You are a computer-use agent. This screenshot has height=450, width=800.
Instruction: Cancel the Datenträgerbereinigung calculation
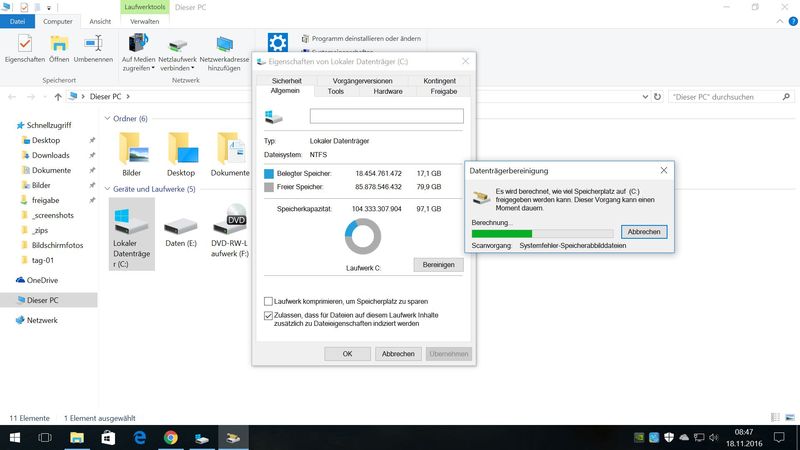(x=644, y=232)
